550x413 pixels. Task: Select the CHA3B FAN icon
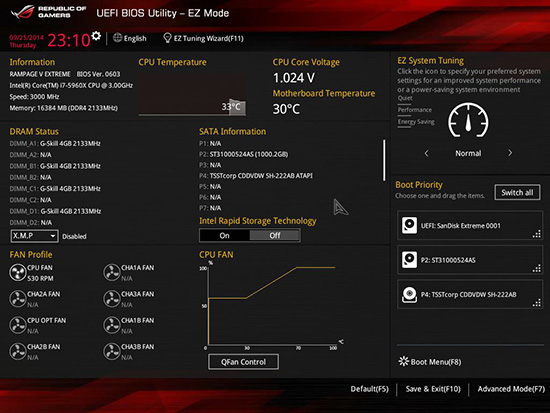click(x=112, y=351)
